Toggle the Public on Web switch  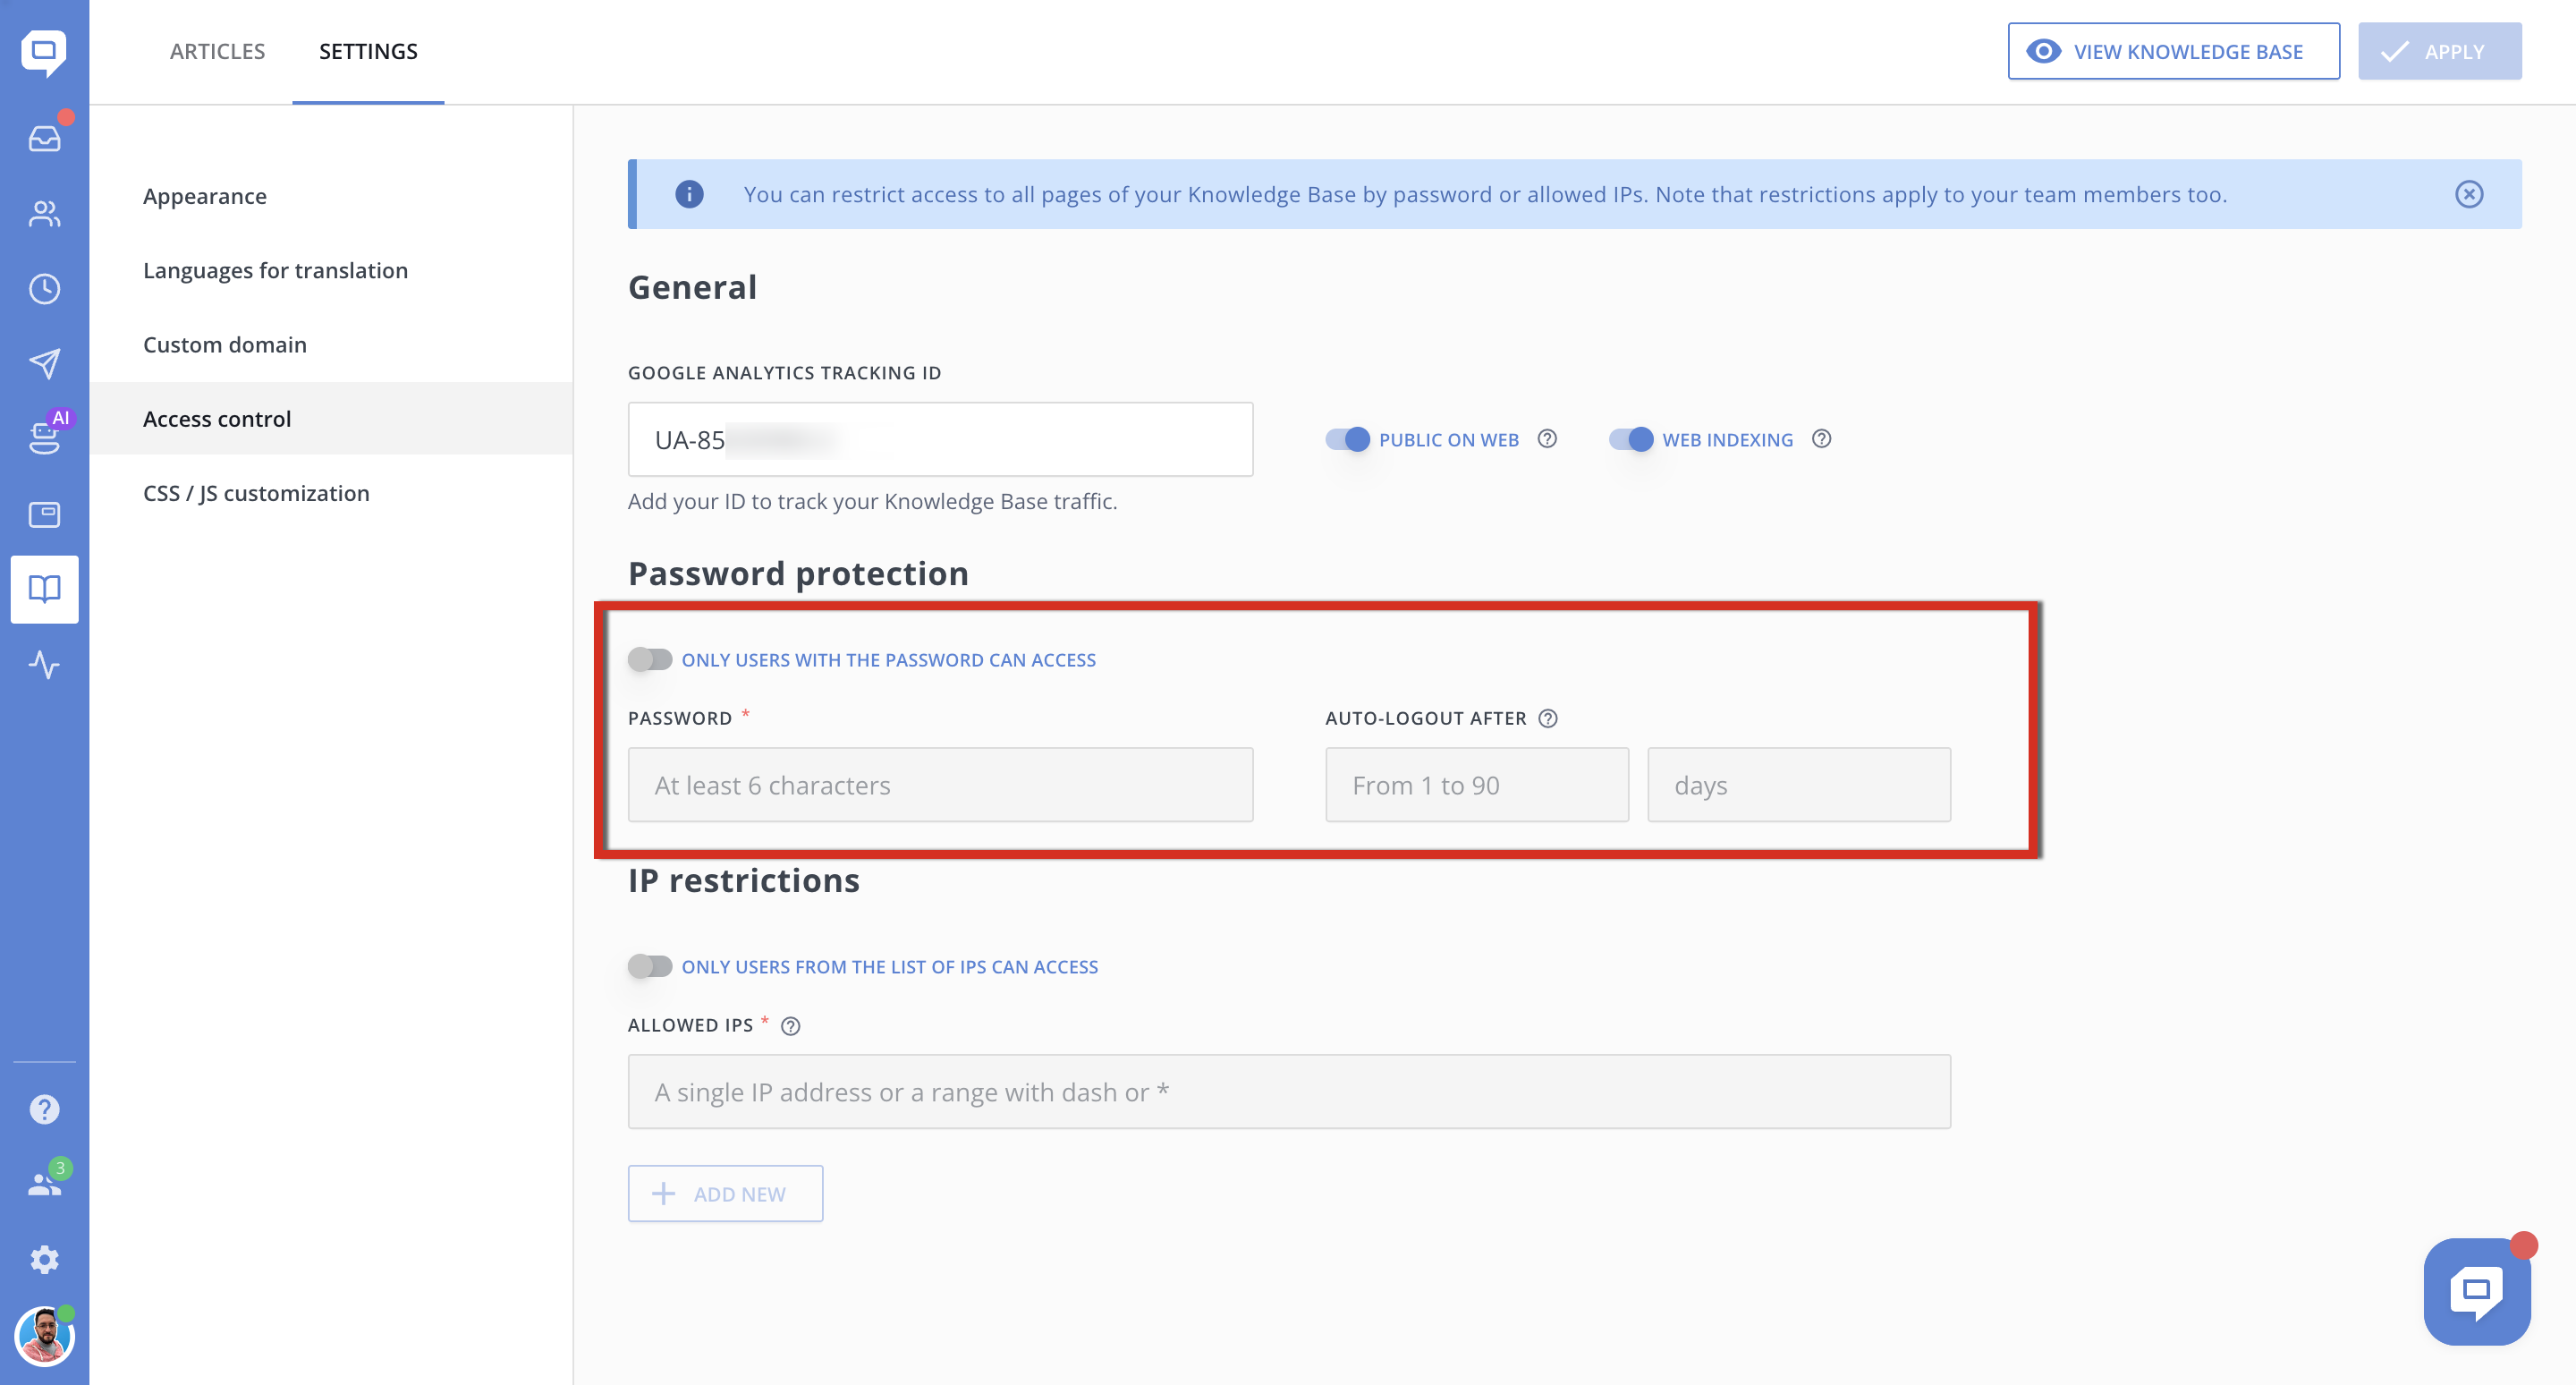pyautogui.click(x=1347, y=439)
